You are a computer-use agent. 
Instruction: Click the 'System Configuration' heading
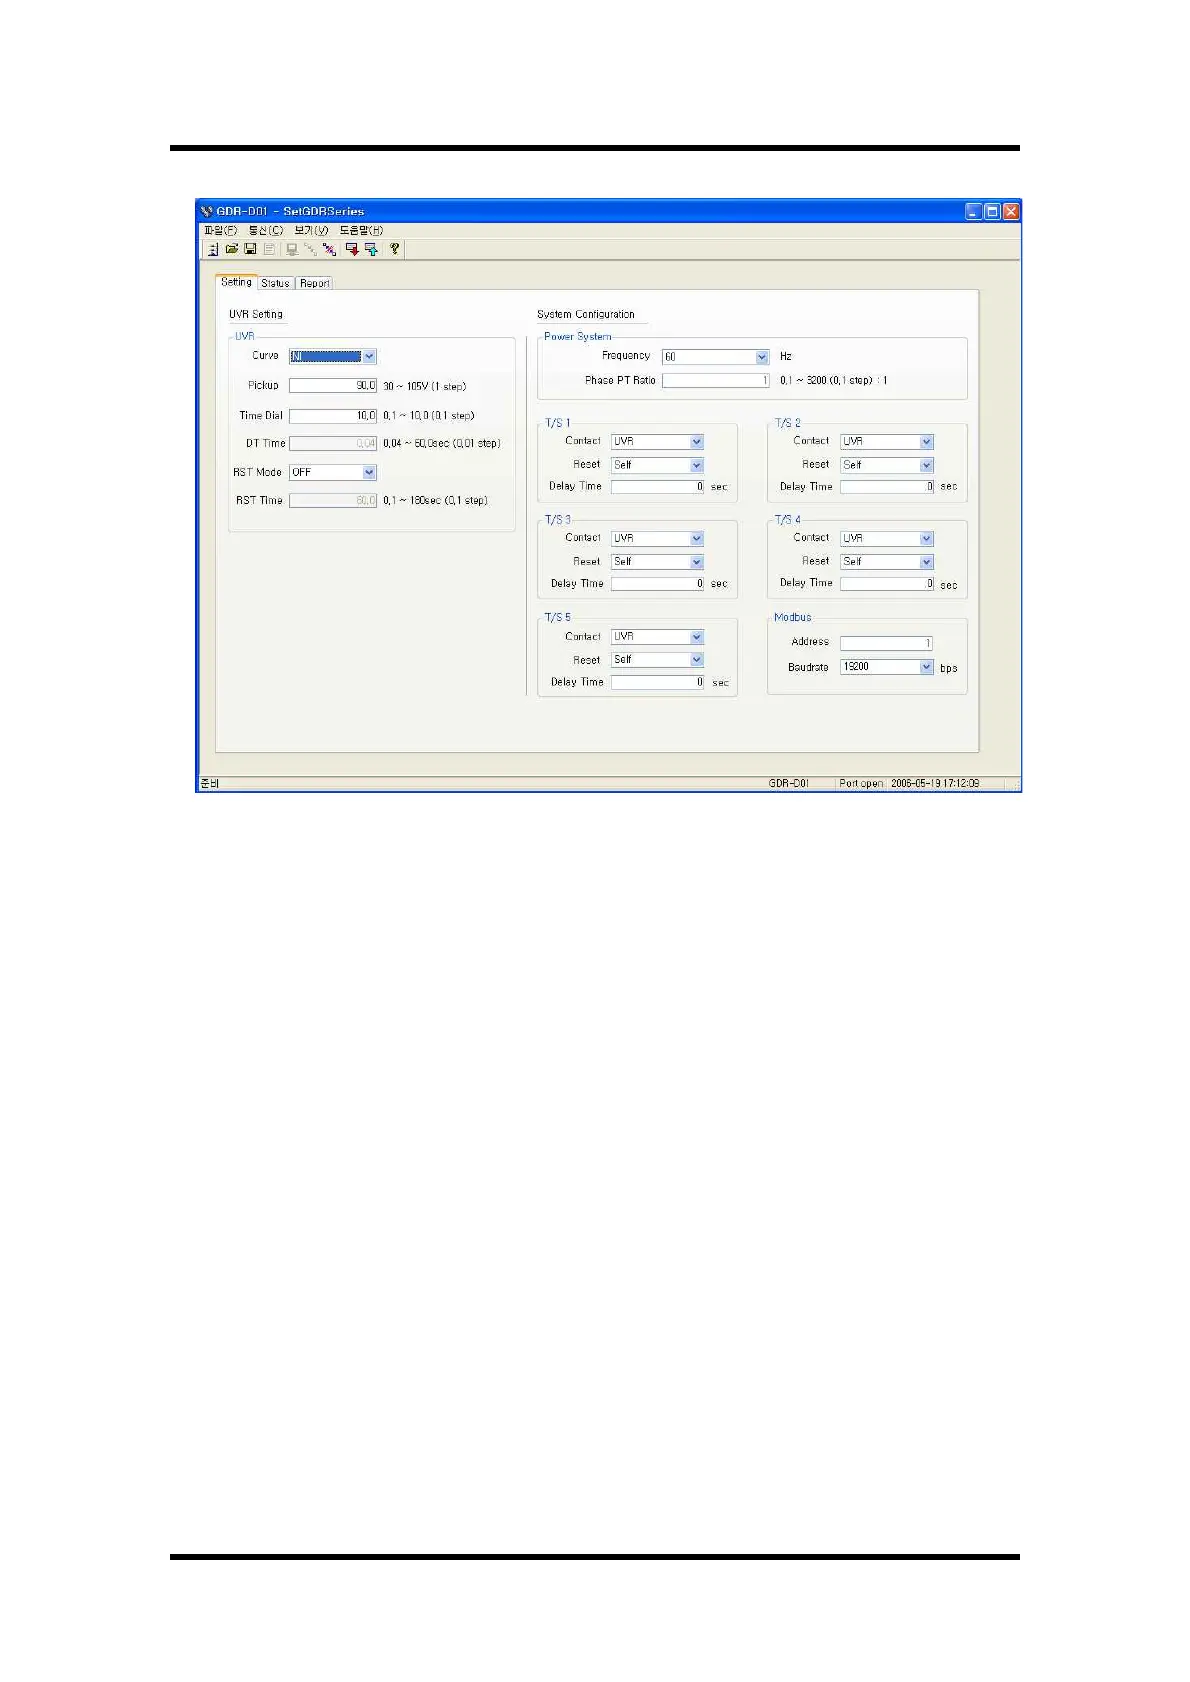pyautogui.click(x=586, y=314)
